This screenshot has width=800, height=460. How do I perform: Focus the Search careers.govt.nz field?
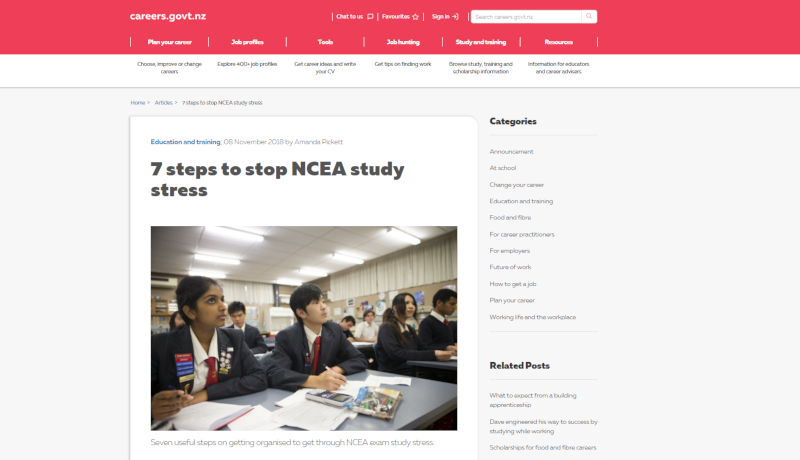point(526,17)
